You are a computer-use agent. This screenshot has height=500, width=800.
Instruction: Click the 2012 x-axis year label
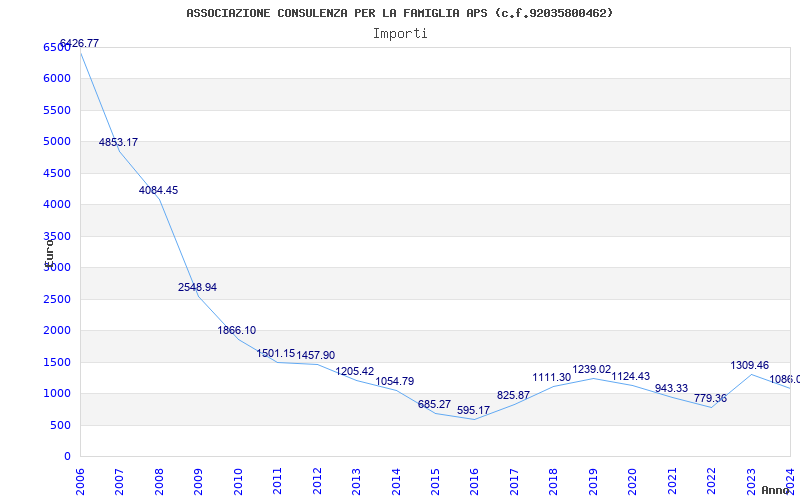[317, 481]
